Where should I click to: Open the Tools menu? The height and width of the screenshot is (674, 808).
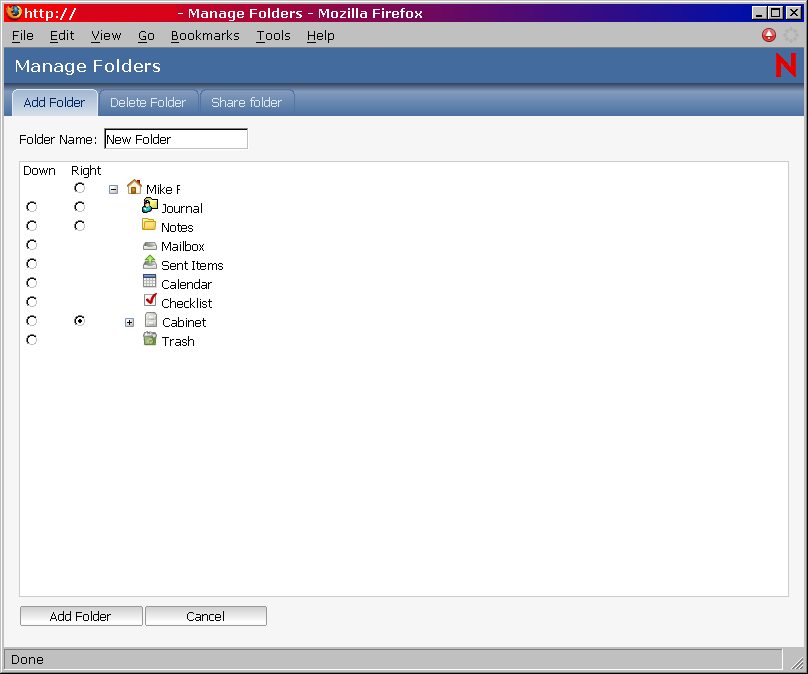click(x=274, y=36)
